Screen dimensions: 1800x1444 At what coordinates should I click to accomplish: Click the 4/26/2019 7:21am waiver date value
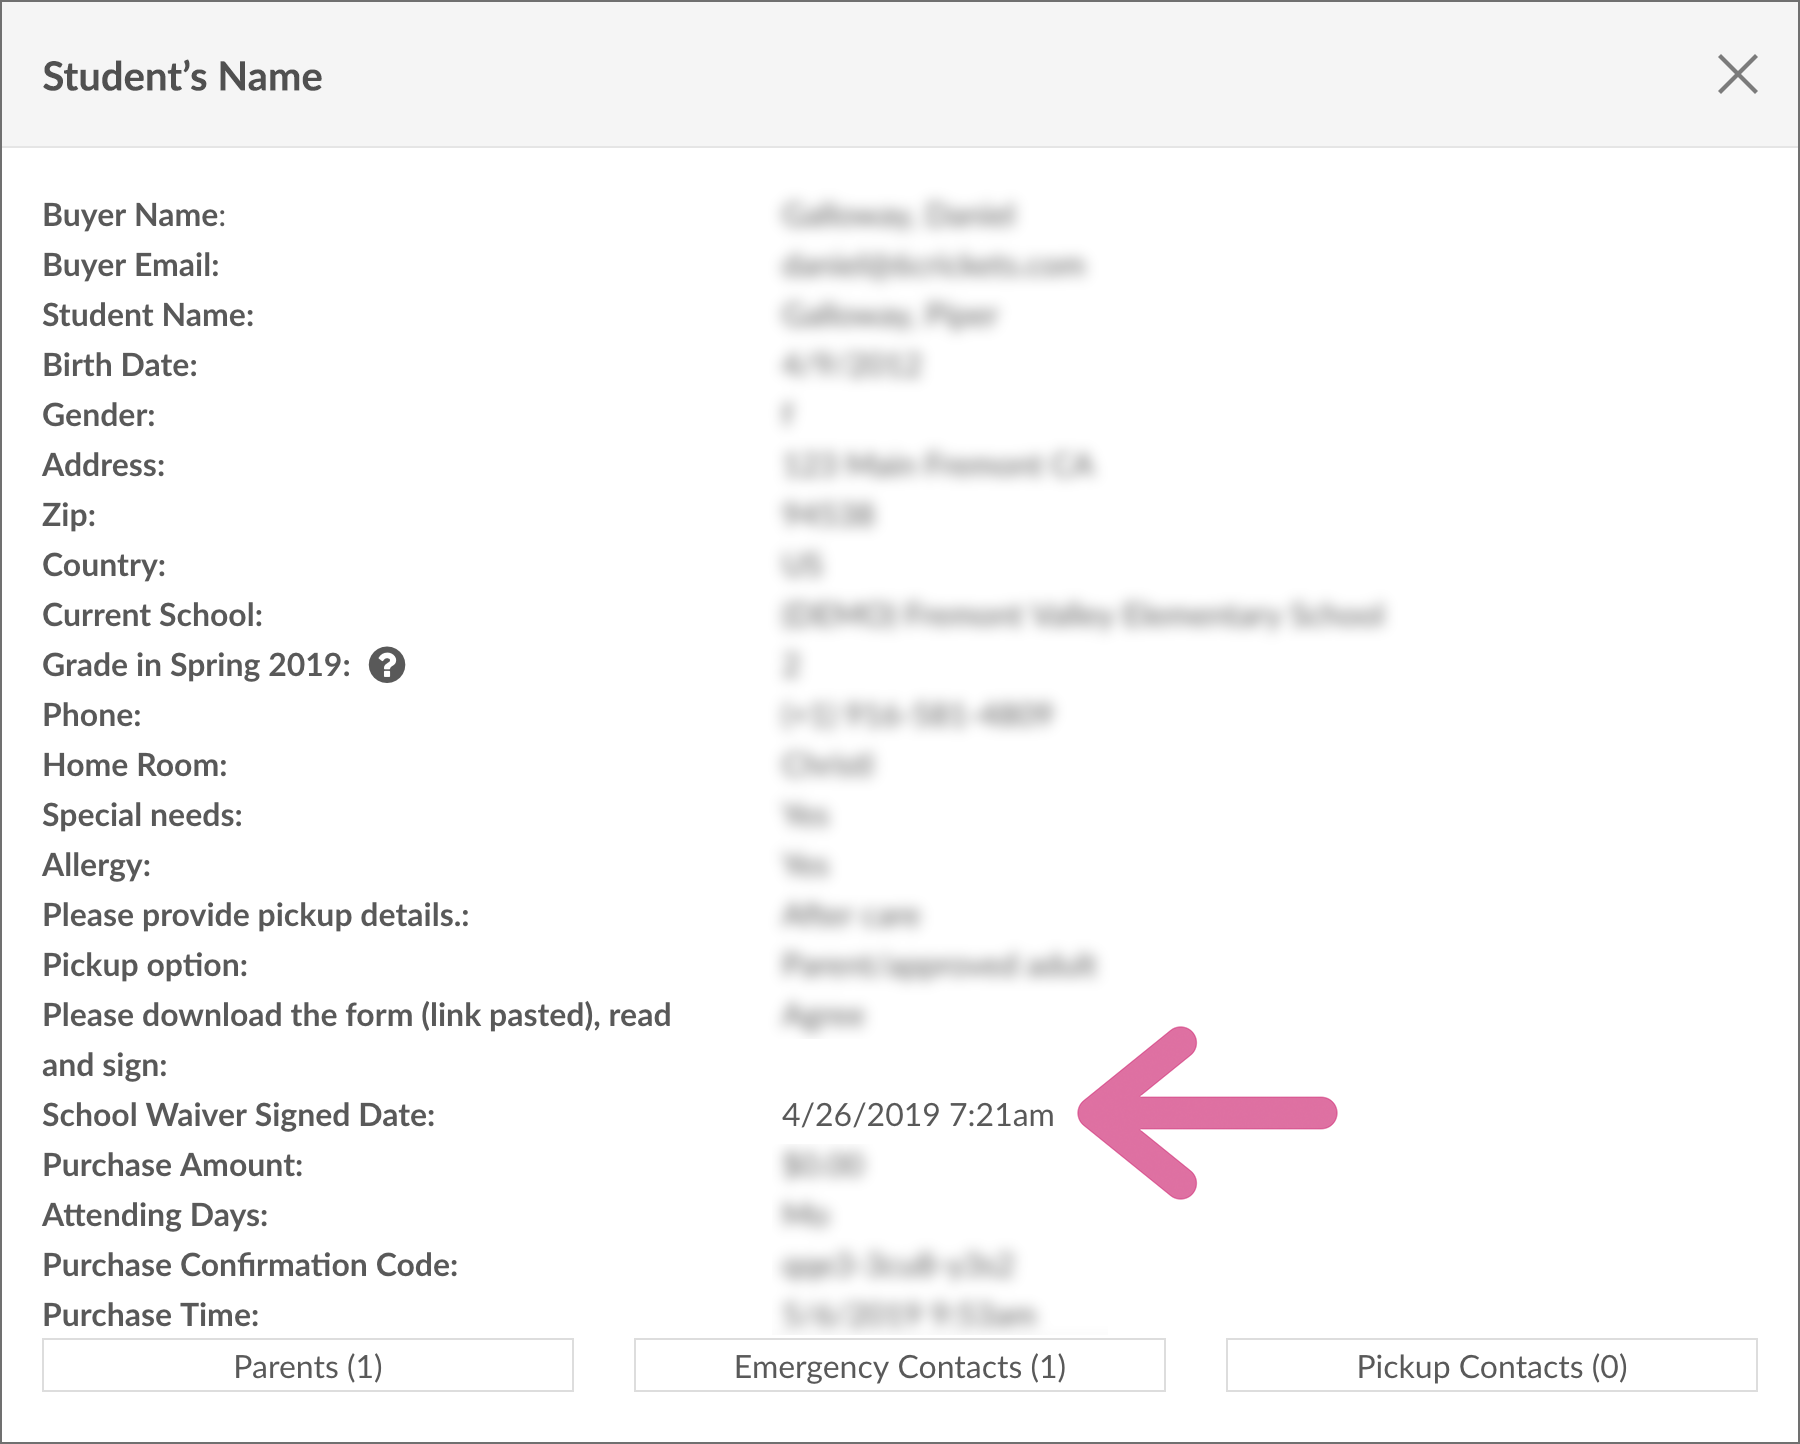click(x=917, y=1115)
